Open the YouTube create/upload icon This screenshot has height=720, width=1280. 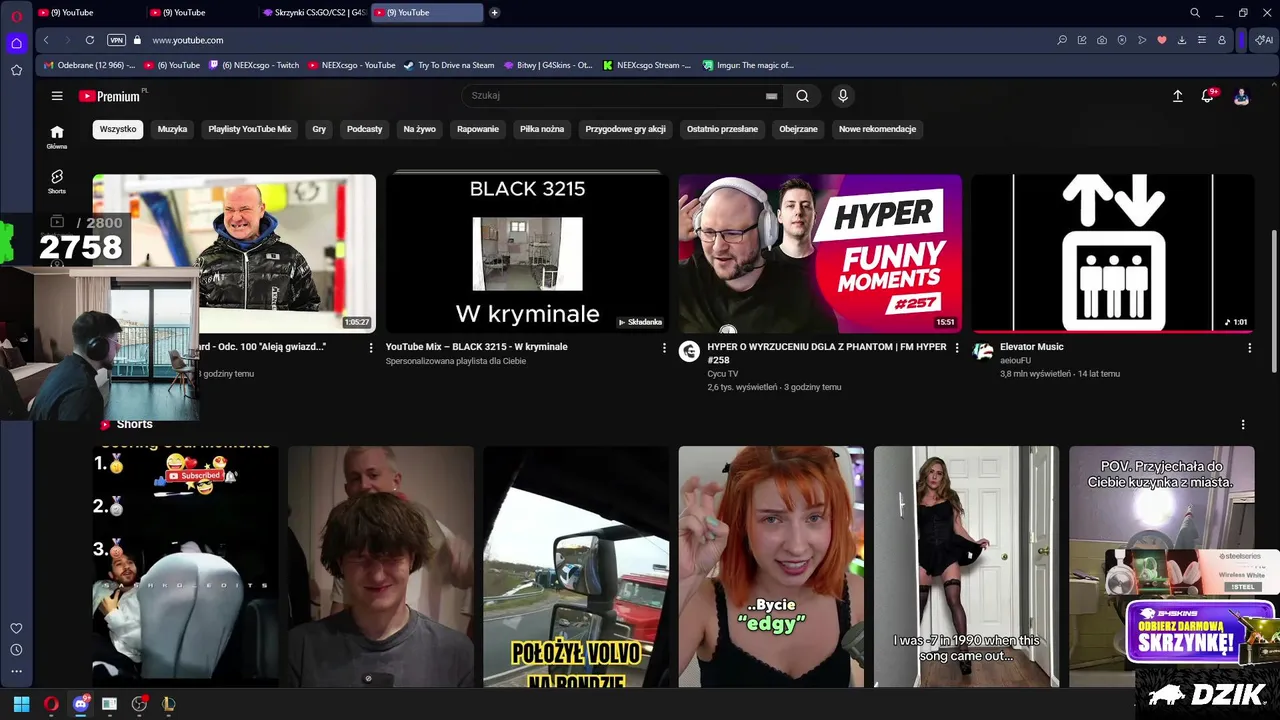tap(1178, 96)
